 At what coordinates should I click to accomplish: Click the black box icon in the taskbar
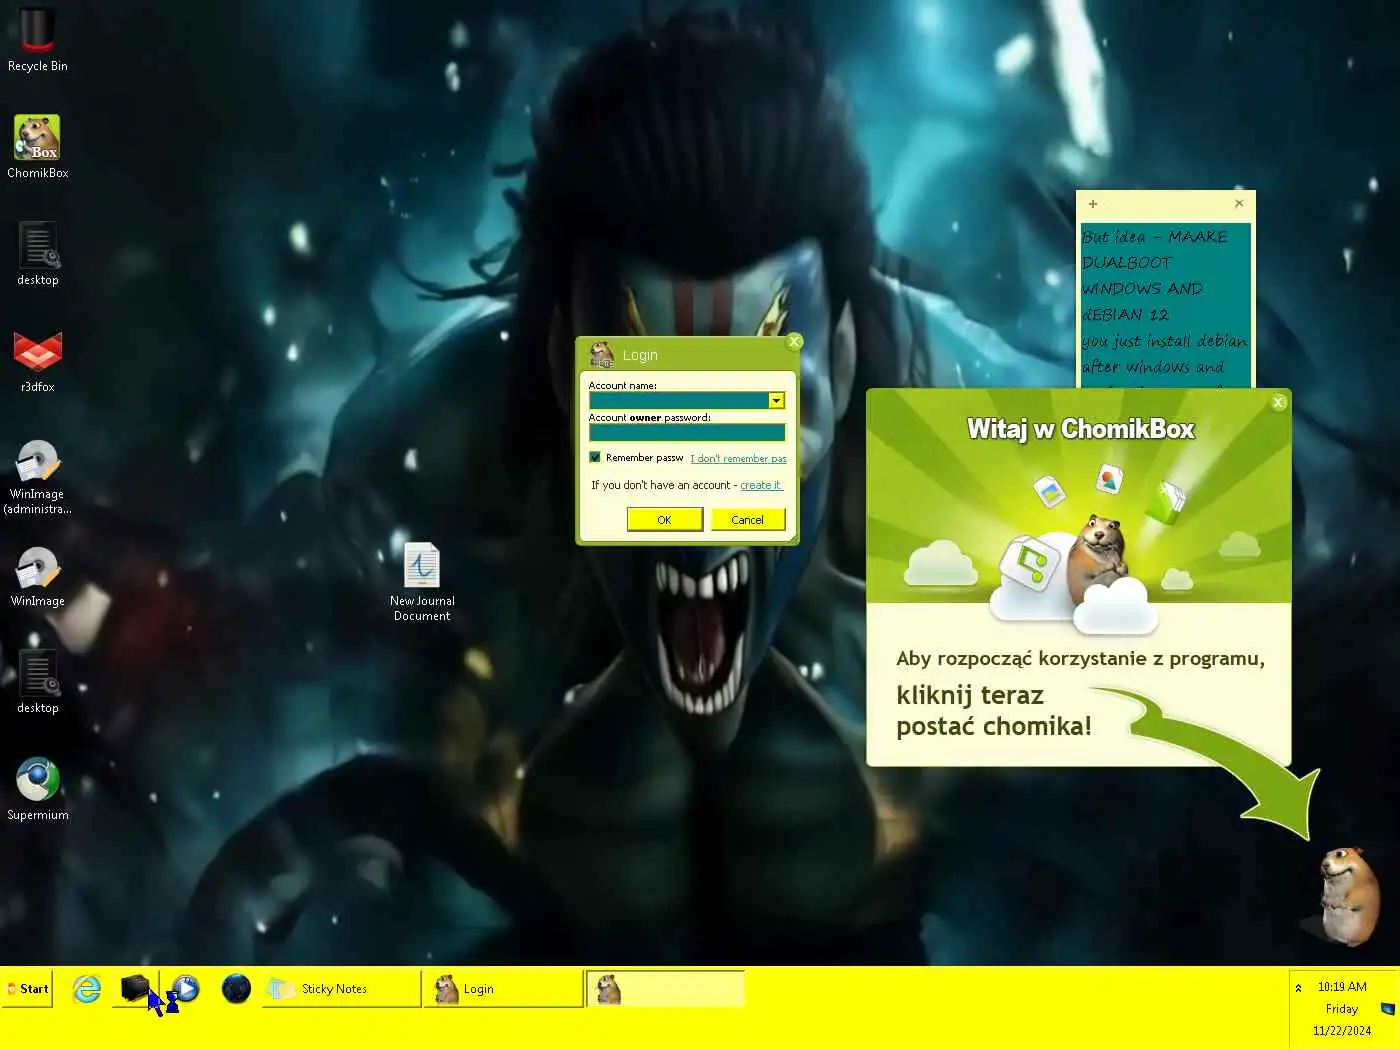135,989
